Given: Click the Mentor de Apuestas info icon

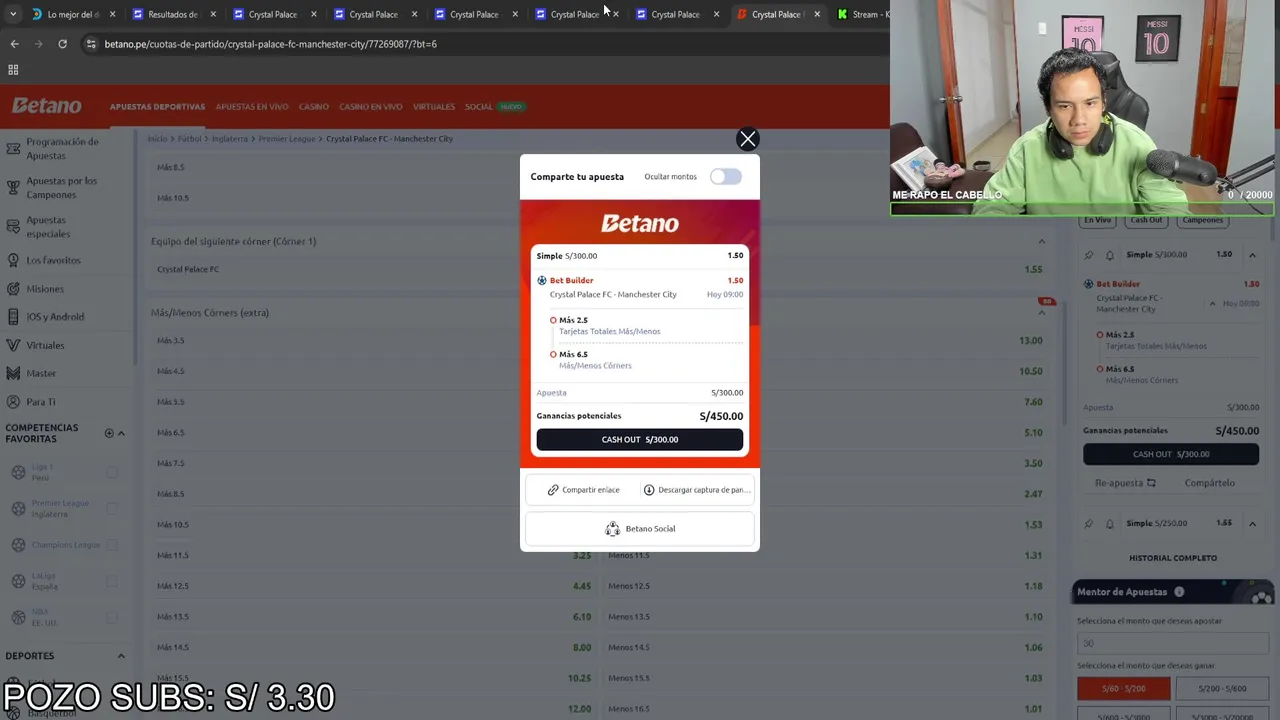Looking at the screenshot, I should 1179,592.
